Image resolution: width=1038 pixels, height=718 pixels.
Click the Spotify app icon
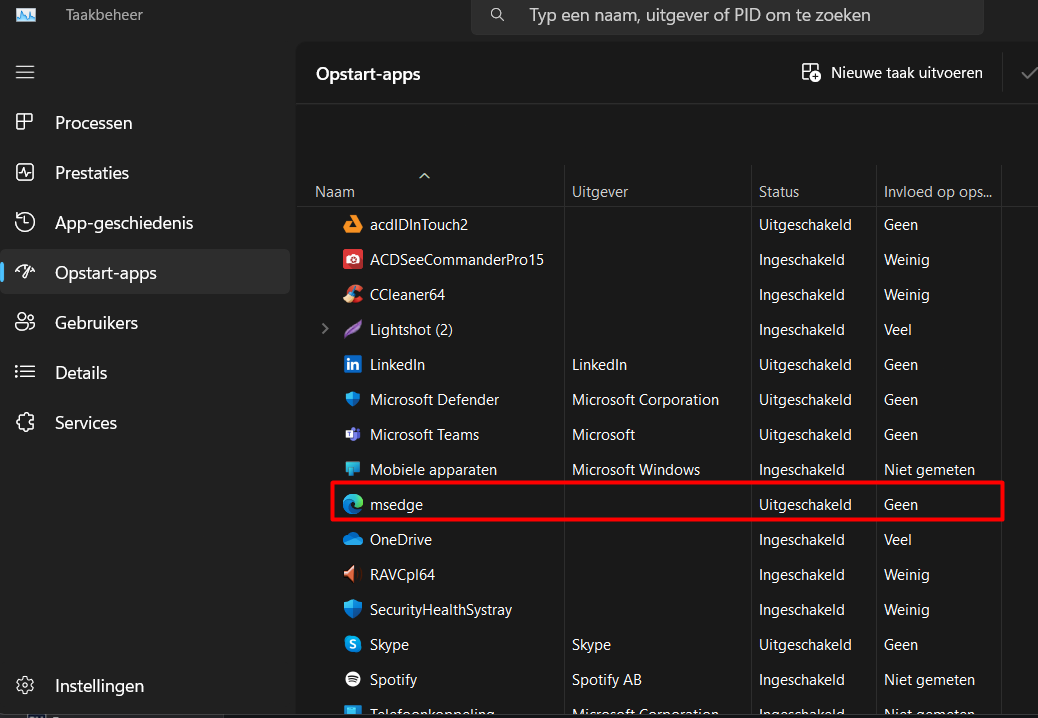click(352, 680)
